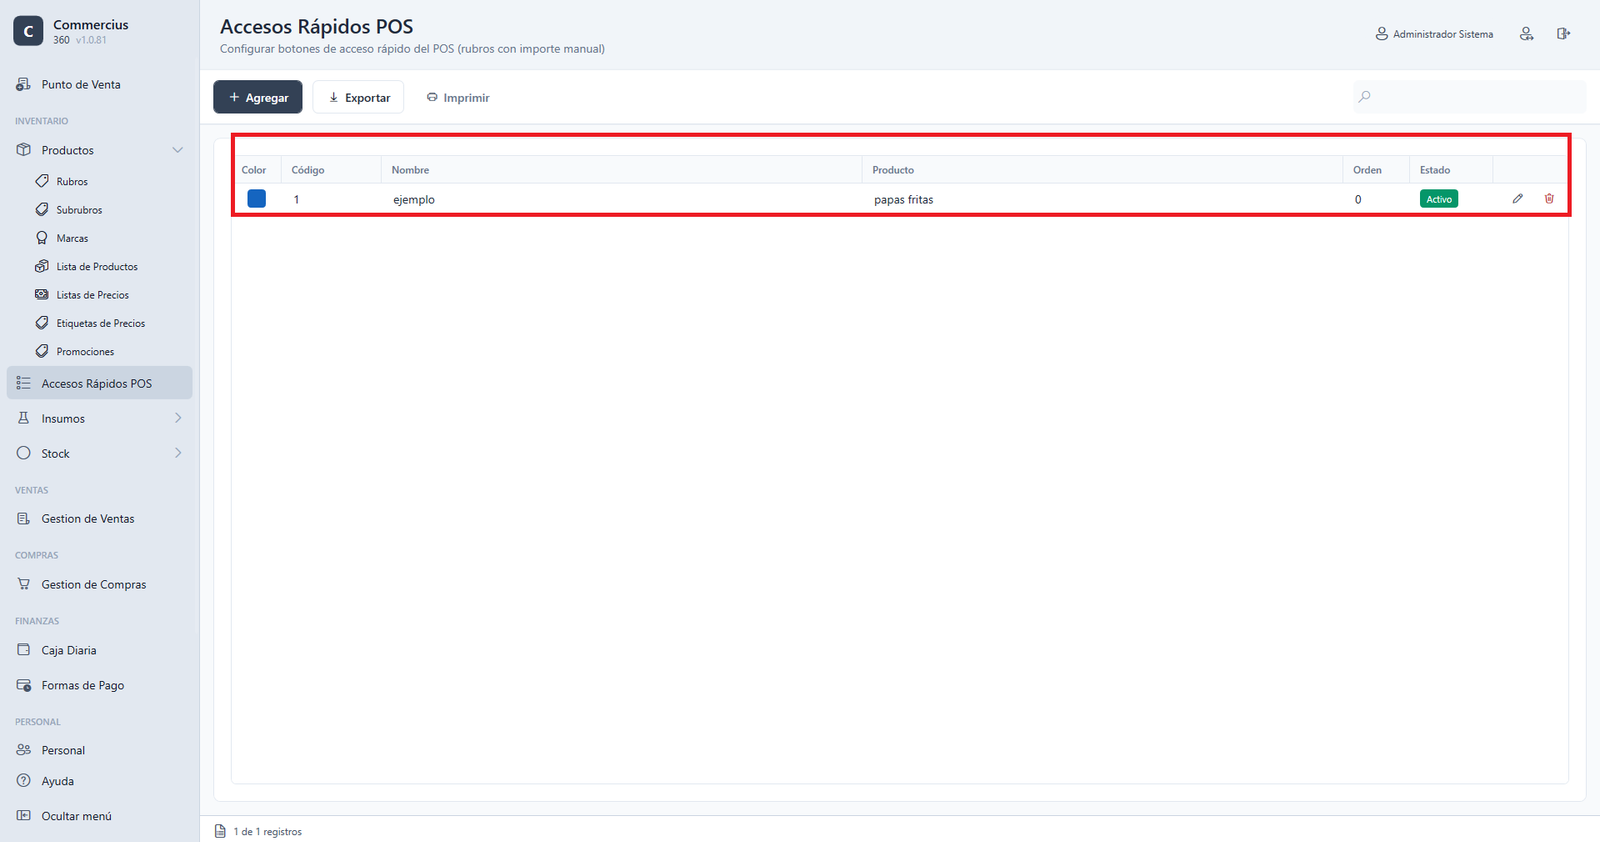The image size is (1600, 842).
Task: Click the pencil edit icon for ejemplo row
Action: (1517, 199)
